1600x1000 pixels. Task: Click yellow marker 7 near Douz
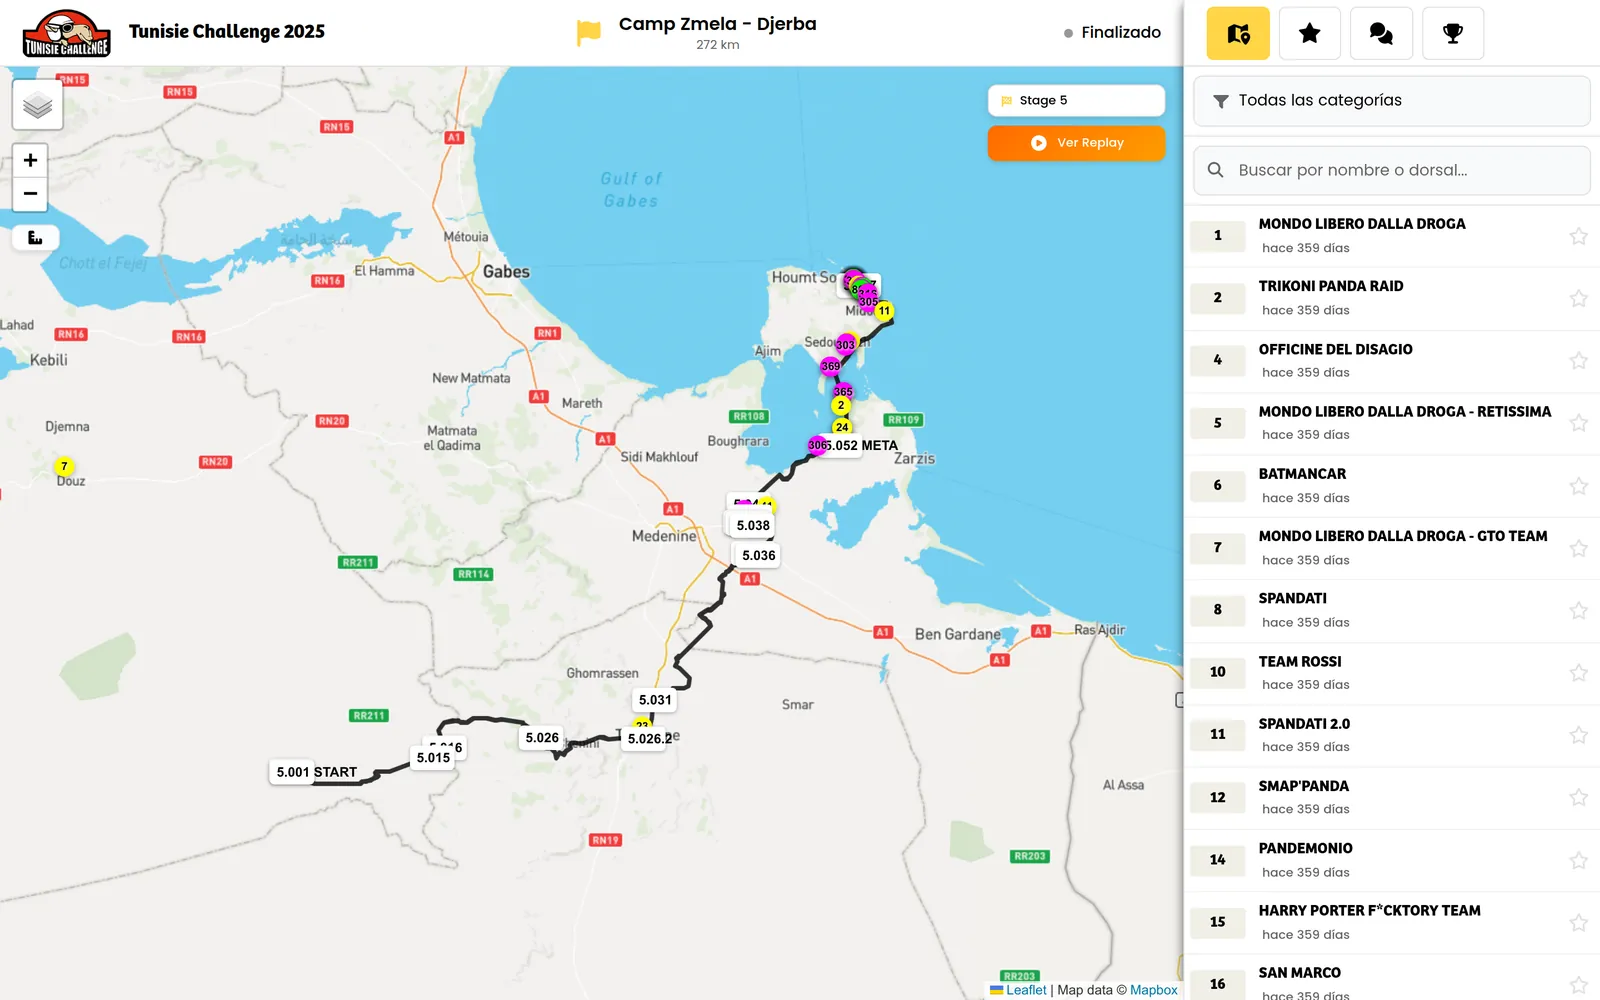coord(64,466)
